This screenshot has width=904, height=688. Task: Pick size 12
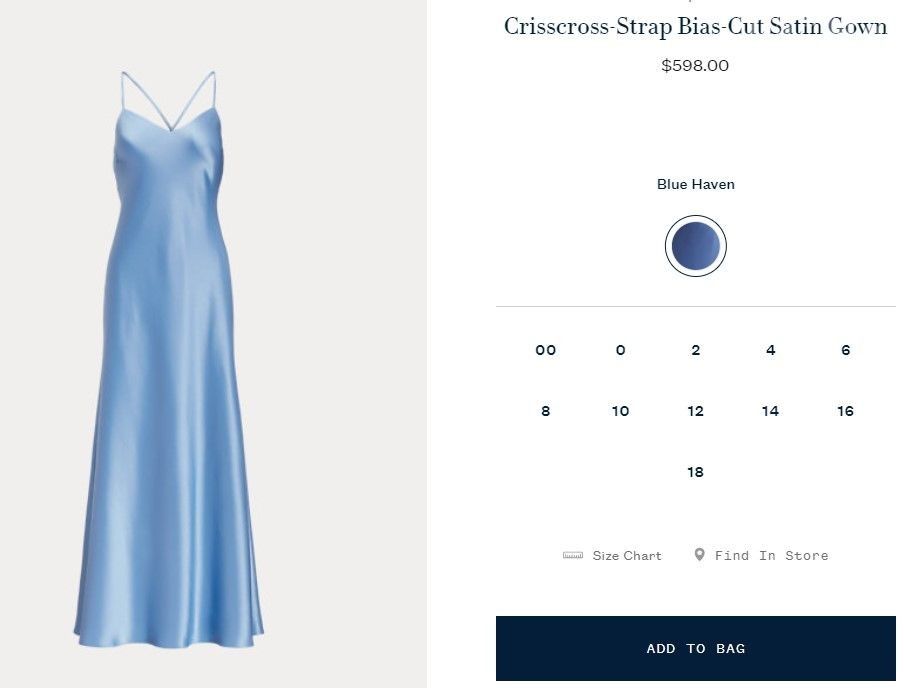point(695,411)
